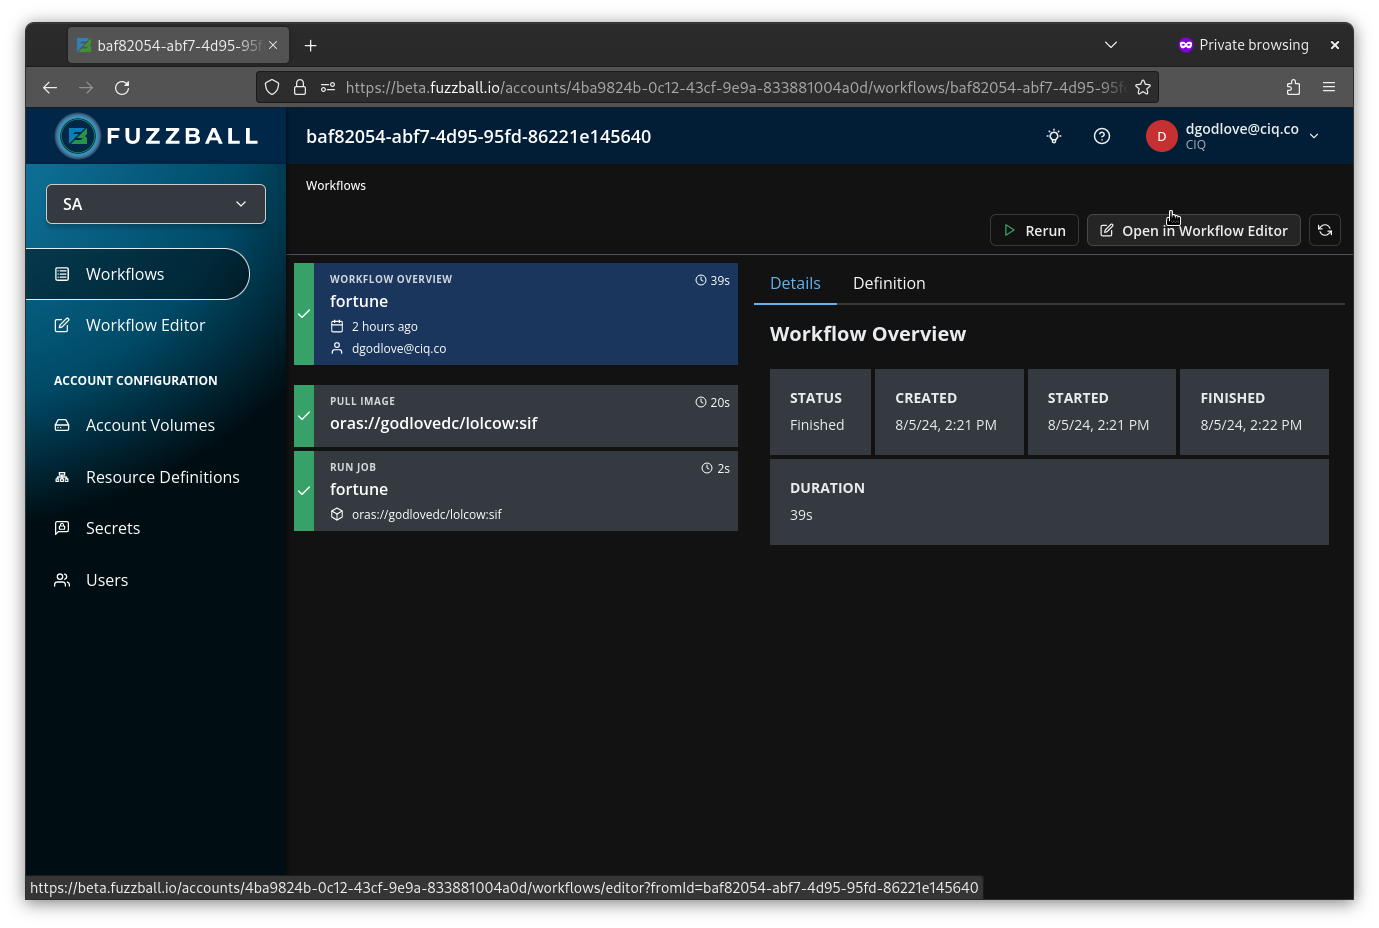Click the refresh workflow icon button
Viewport: 1379px width, 928px height.
point(1325,230)
